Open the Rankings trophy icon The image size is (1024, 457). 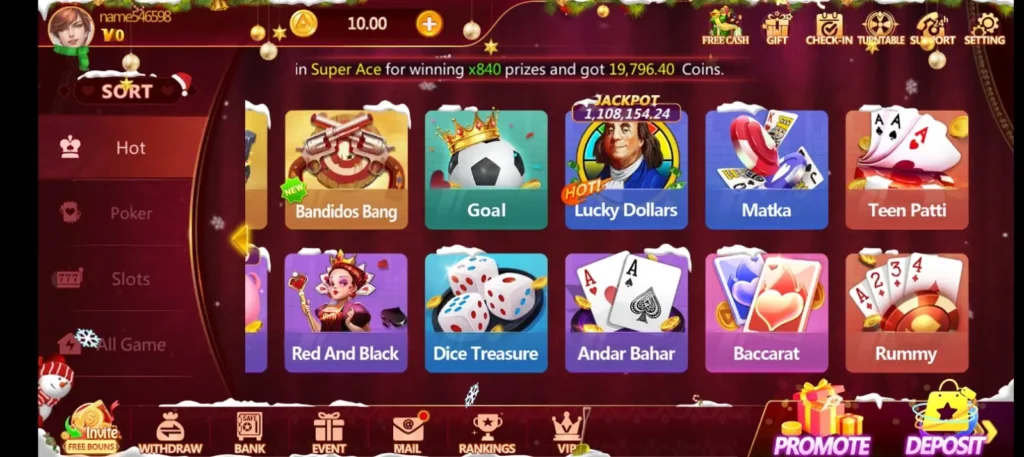pyautogui.click(x=487, y=433)
